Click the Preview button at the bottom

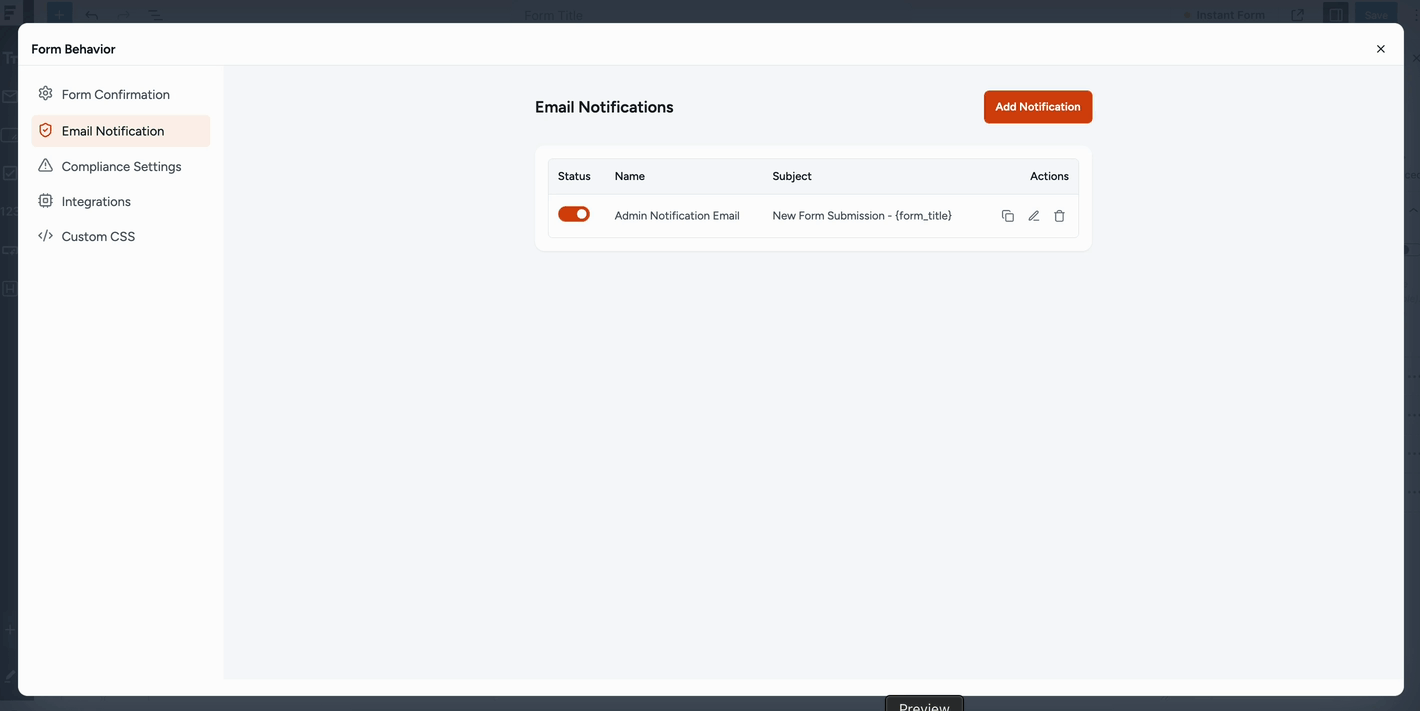(923, 705)
